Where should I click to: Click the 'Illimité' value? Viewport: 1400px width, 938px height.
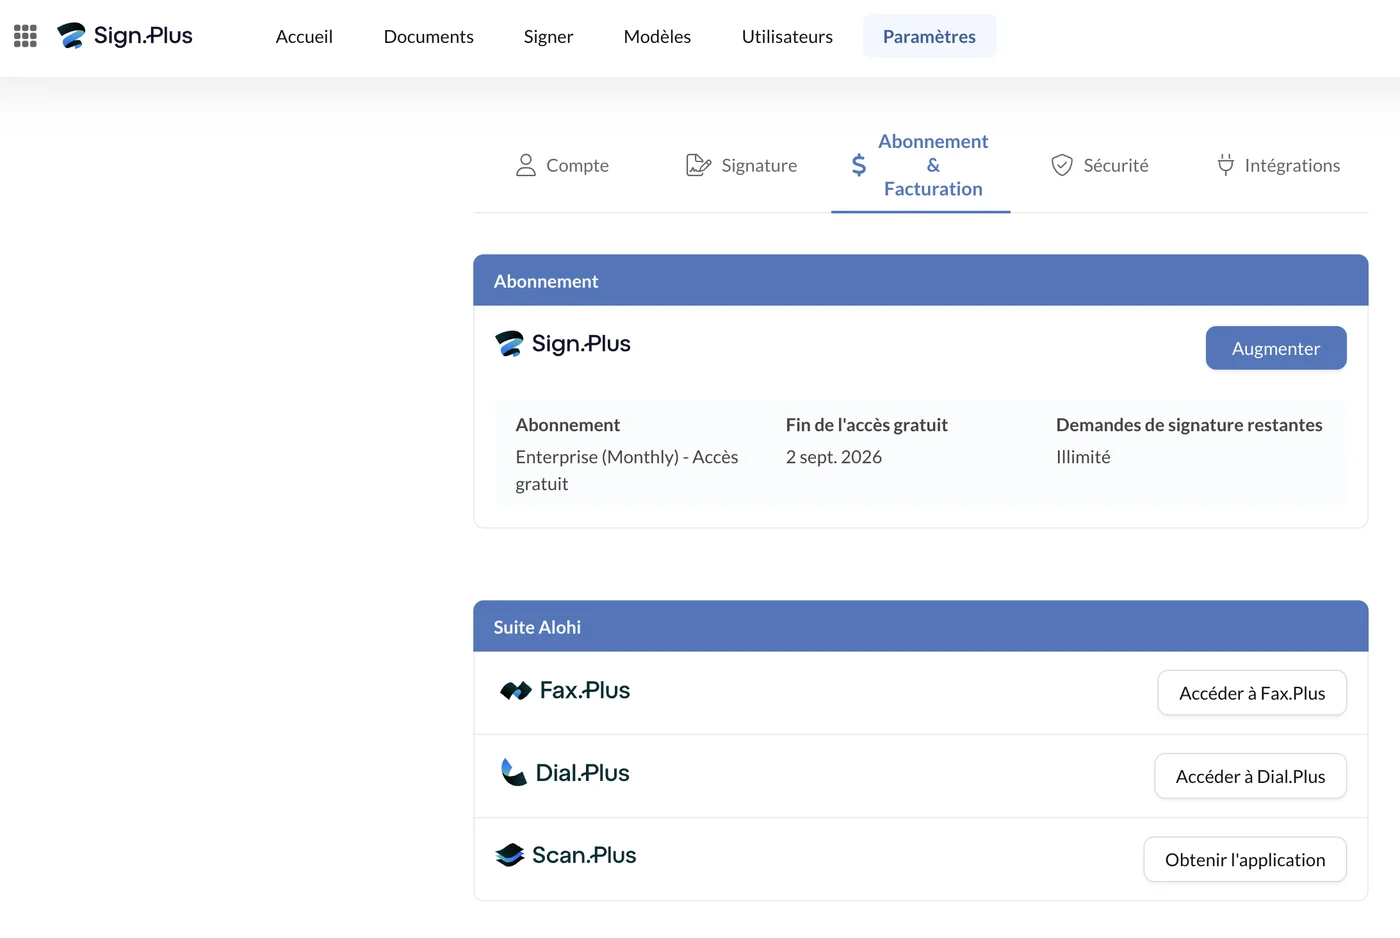1083,457
